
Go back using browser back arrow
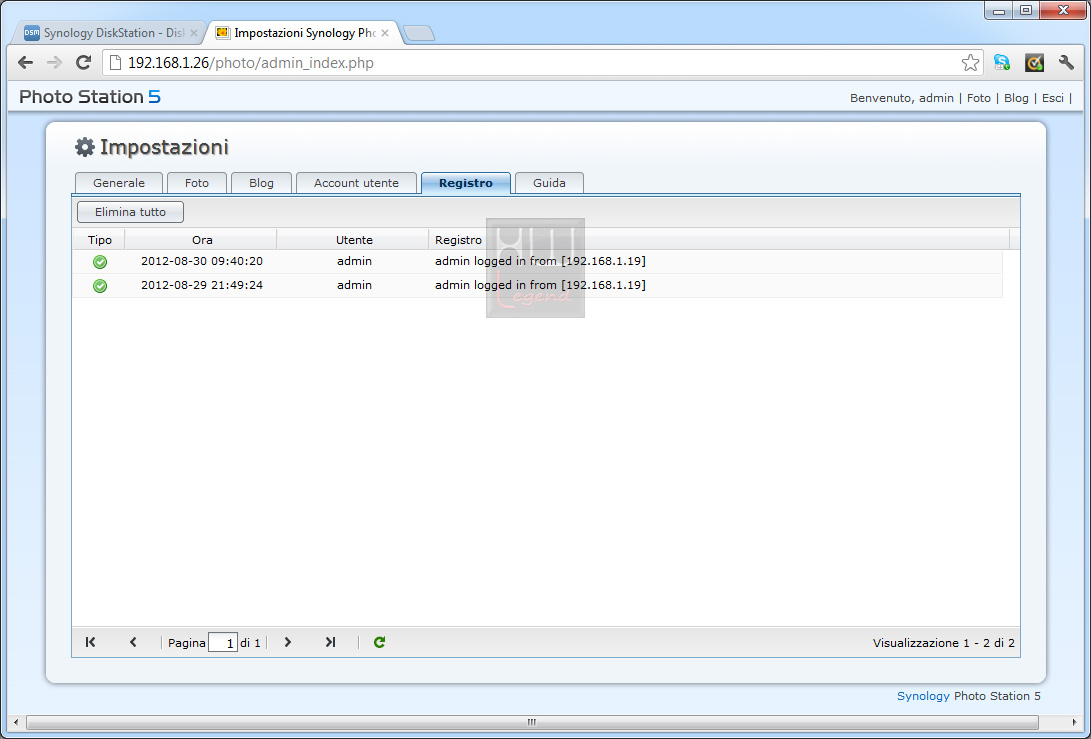coord(26,63)
